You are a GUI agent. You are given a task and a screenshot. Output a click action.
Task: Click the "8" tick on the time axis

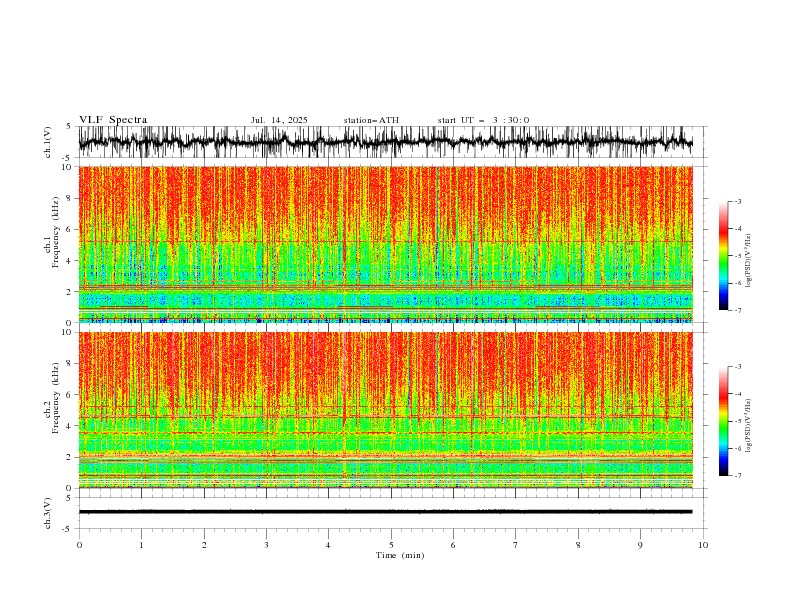click(x=578, y=545)
